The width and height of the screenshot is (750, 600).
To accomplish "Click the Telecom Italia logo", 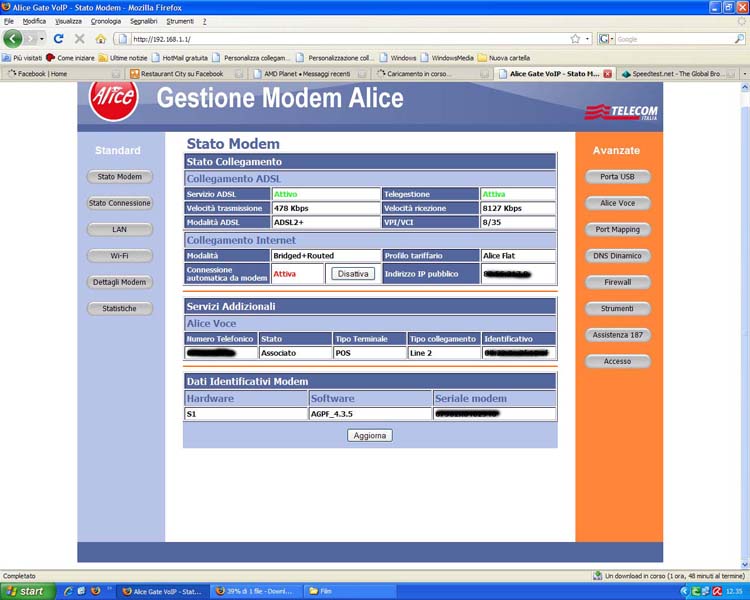I will 621,112.
